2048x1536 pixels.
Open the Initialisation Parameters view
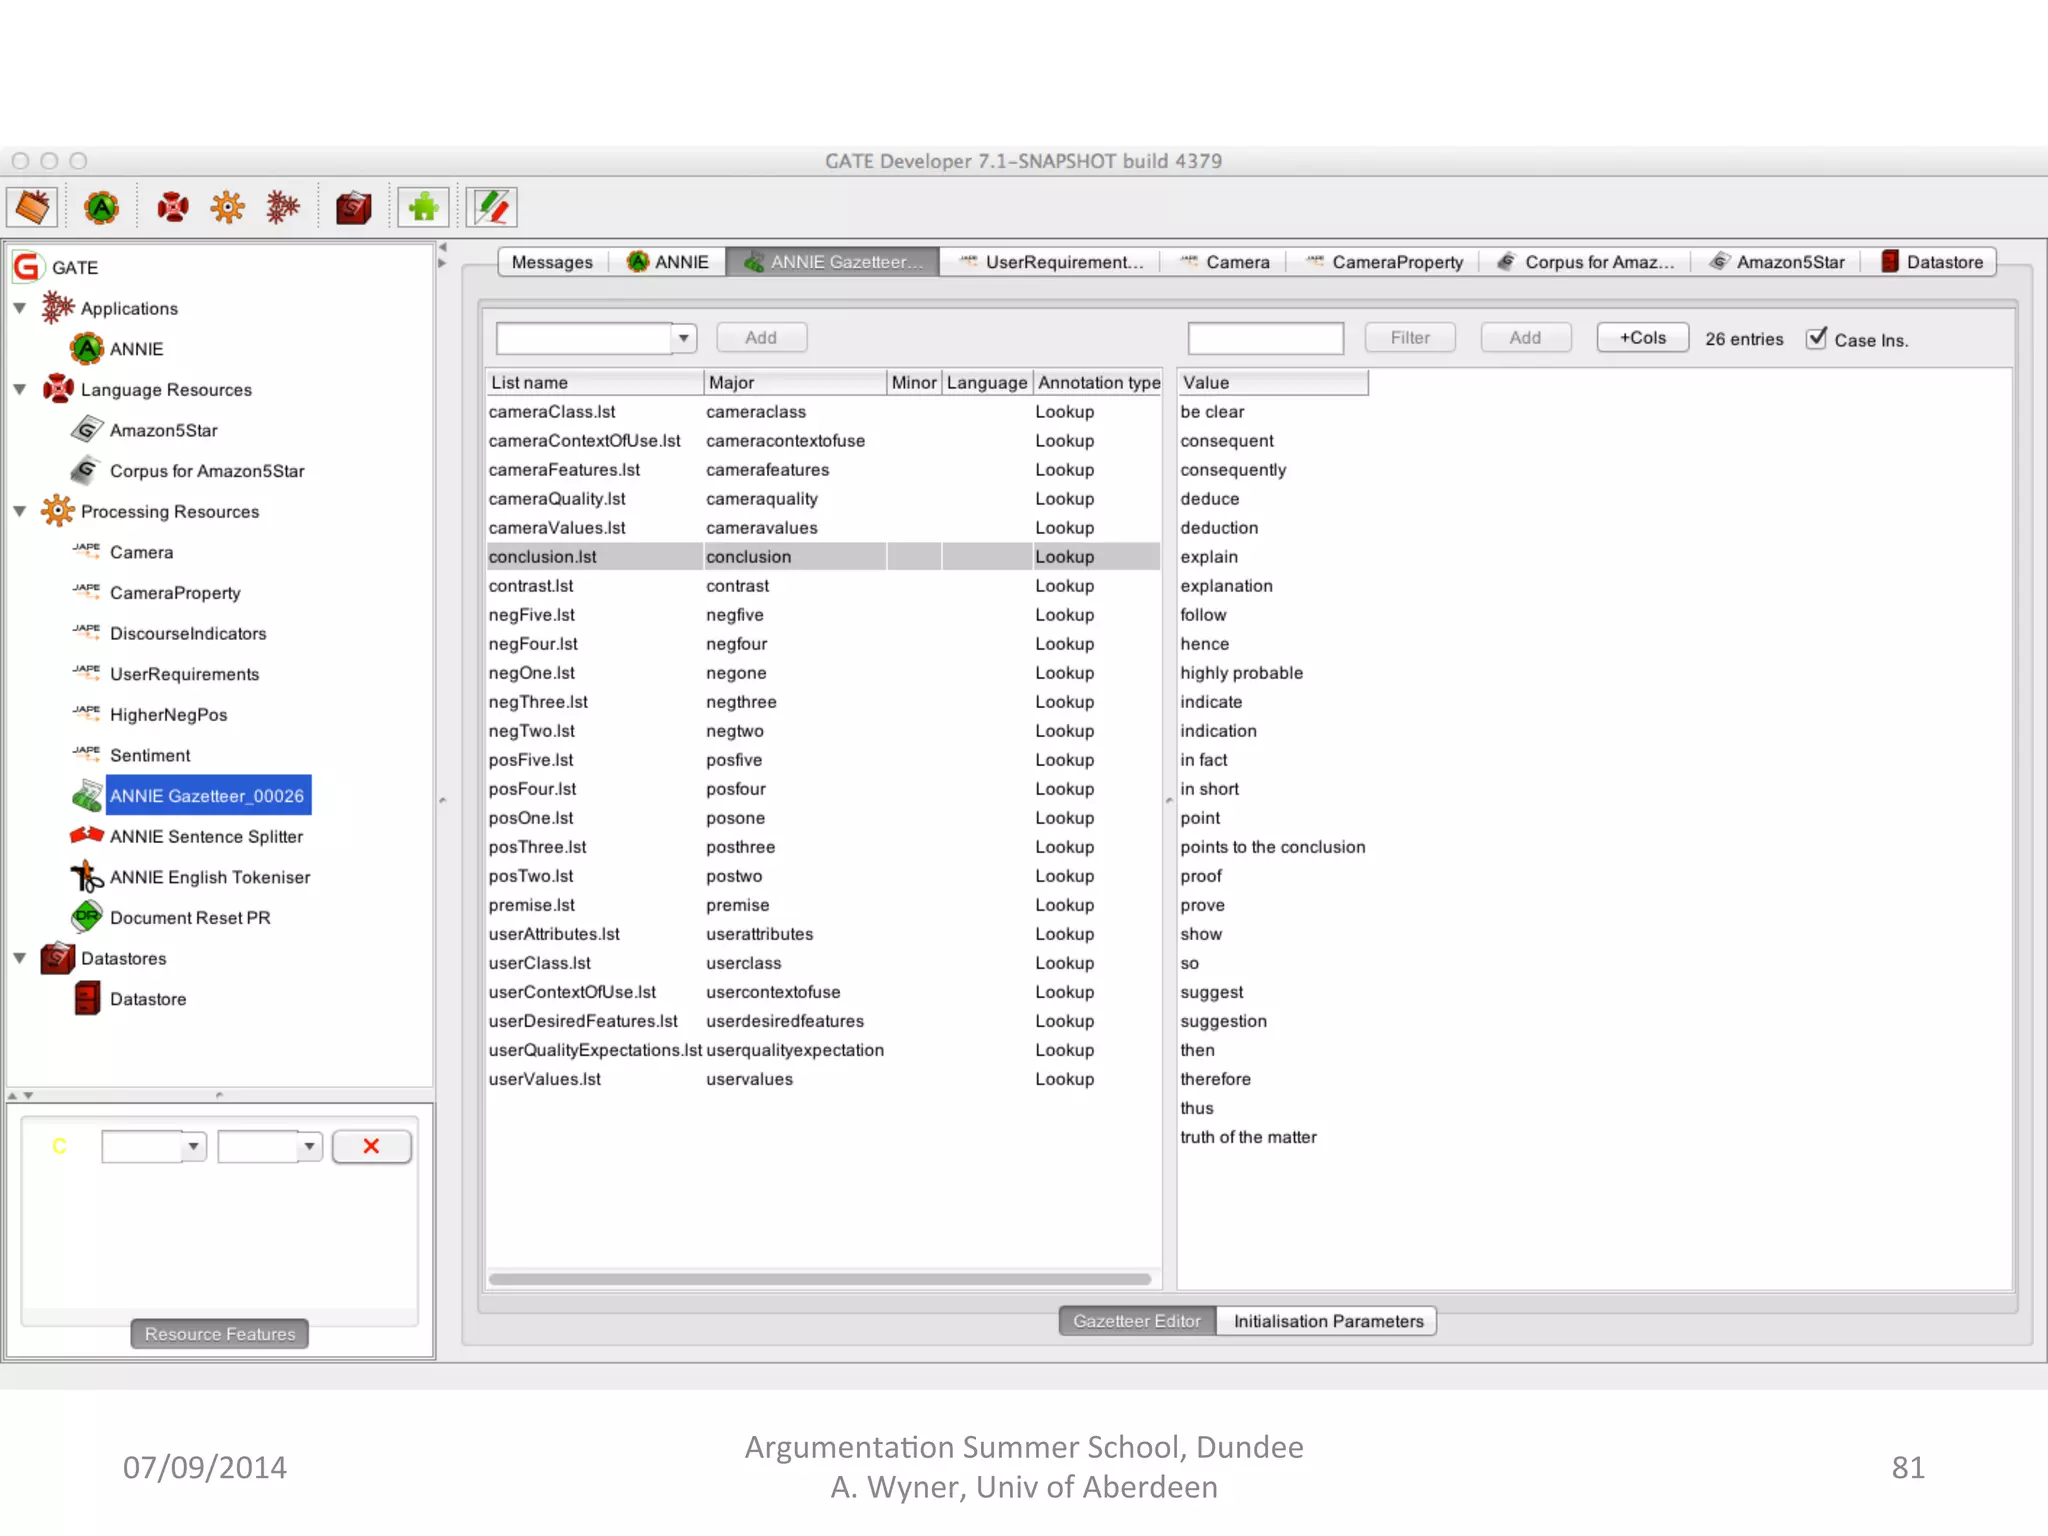(x=1327, y=1321)
